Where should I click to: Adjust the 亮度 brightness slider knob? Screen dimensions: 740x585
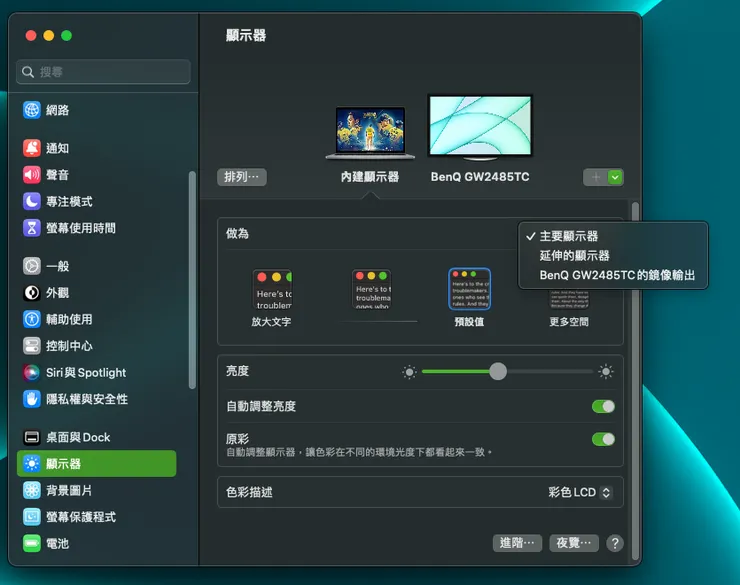498,372
